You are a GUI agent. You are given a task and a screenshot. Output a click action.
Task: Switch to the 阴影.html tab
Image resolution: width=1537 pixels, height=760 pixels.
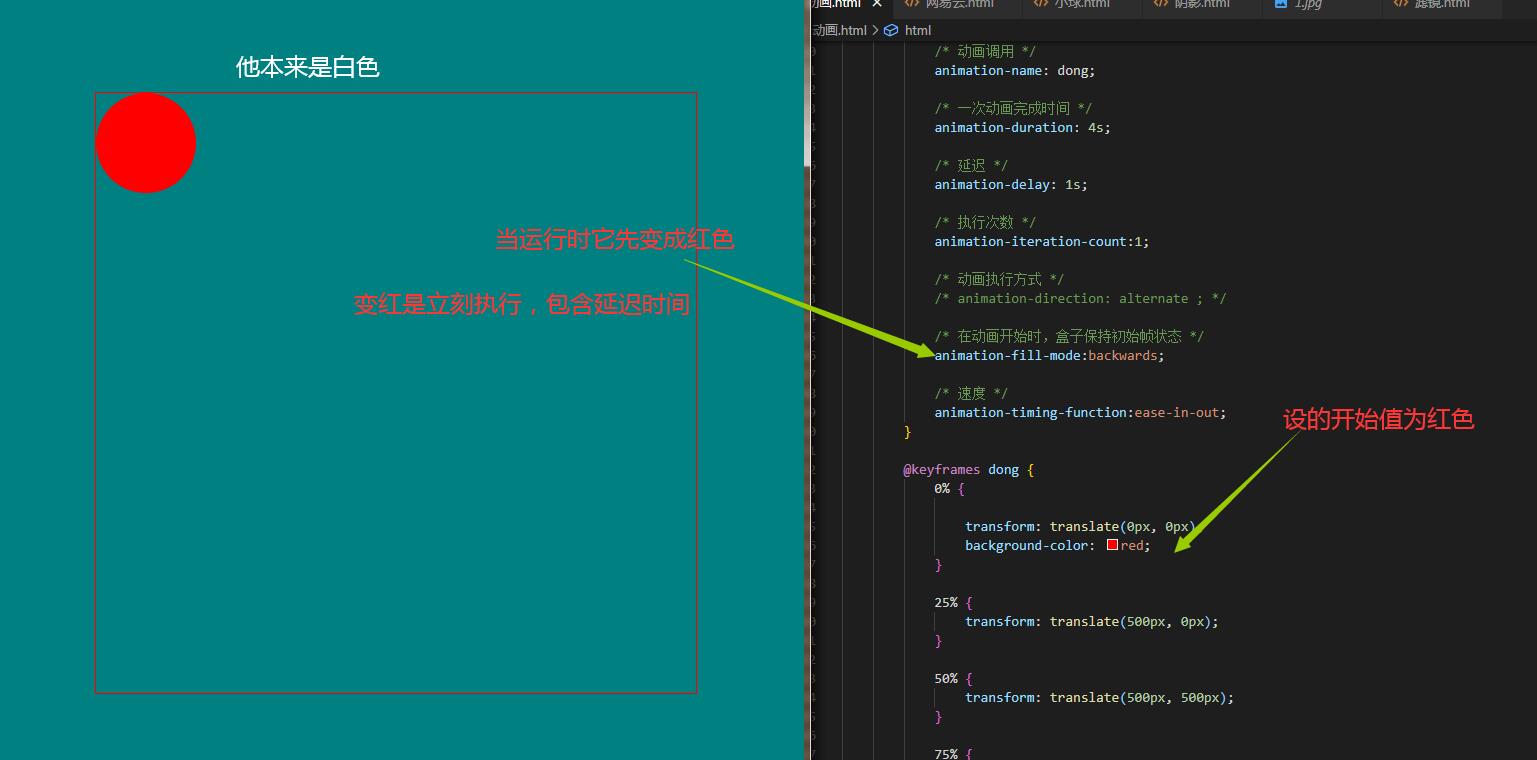pos(1203,5)
